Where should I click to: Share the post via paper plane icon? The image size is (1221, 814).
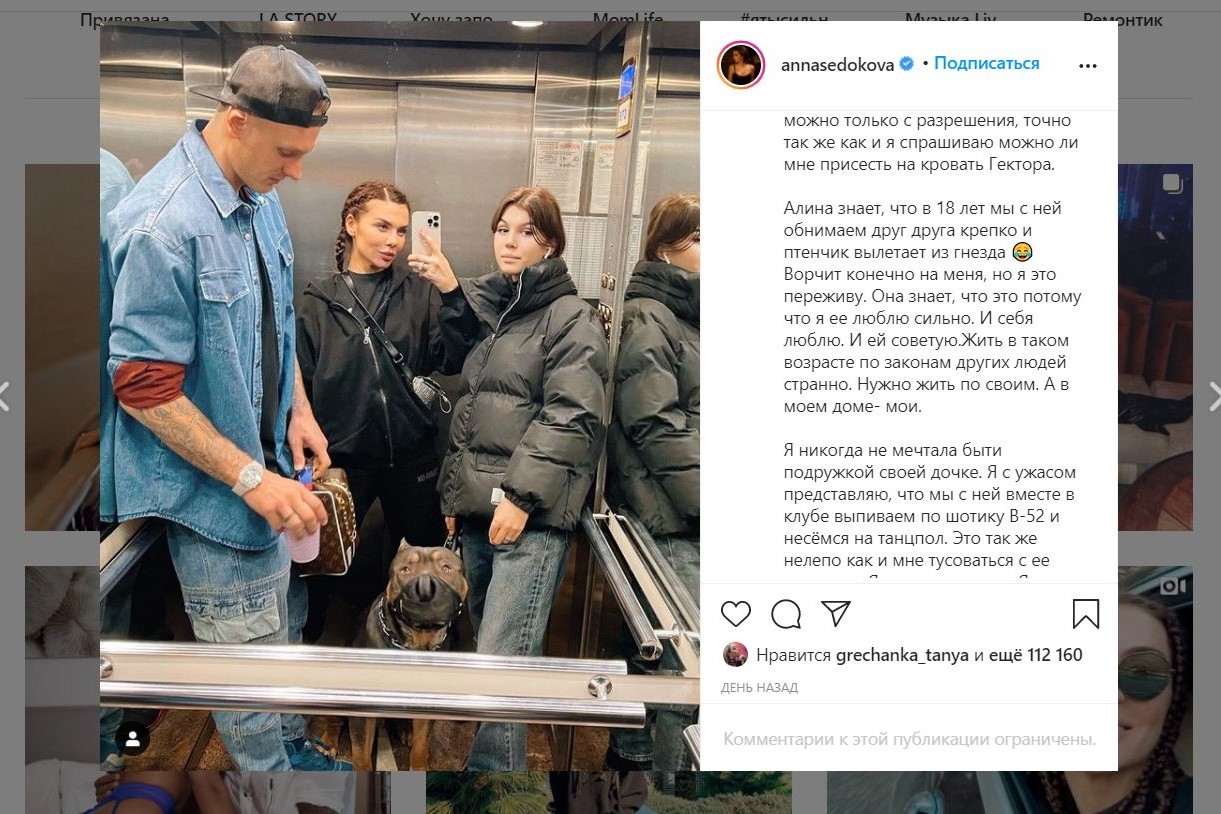836,613
